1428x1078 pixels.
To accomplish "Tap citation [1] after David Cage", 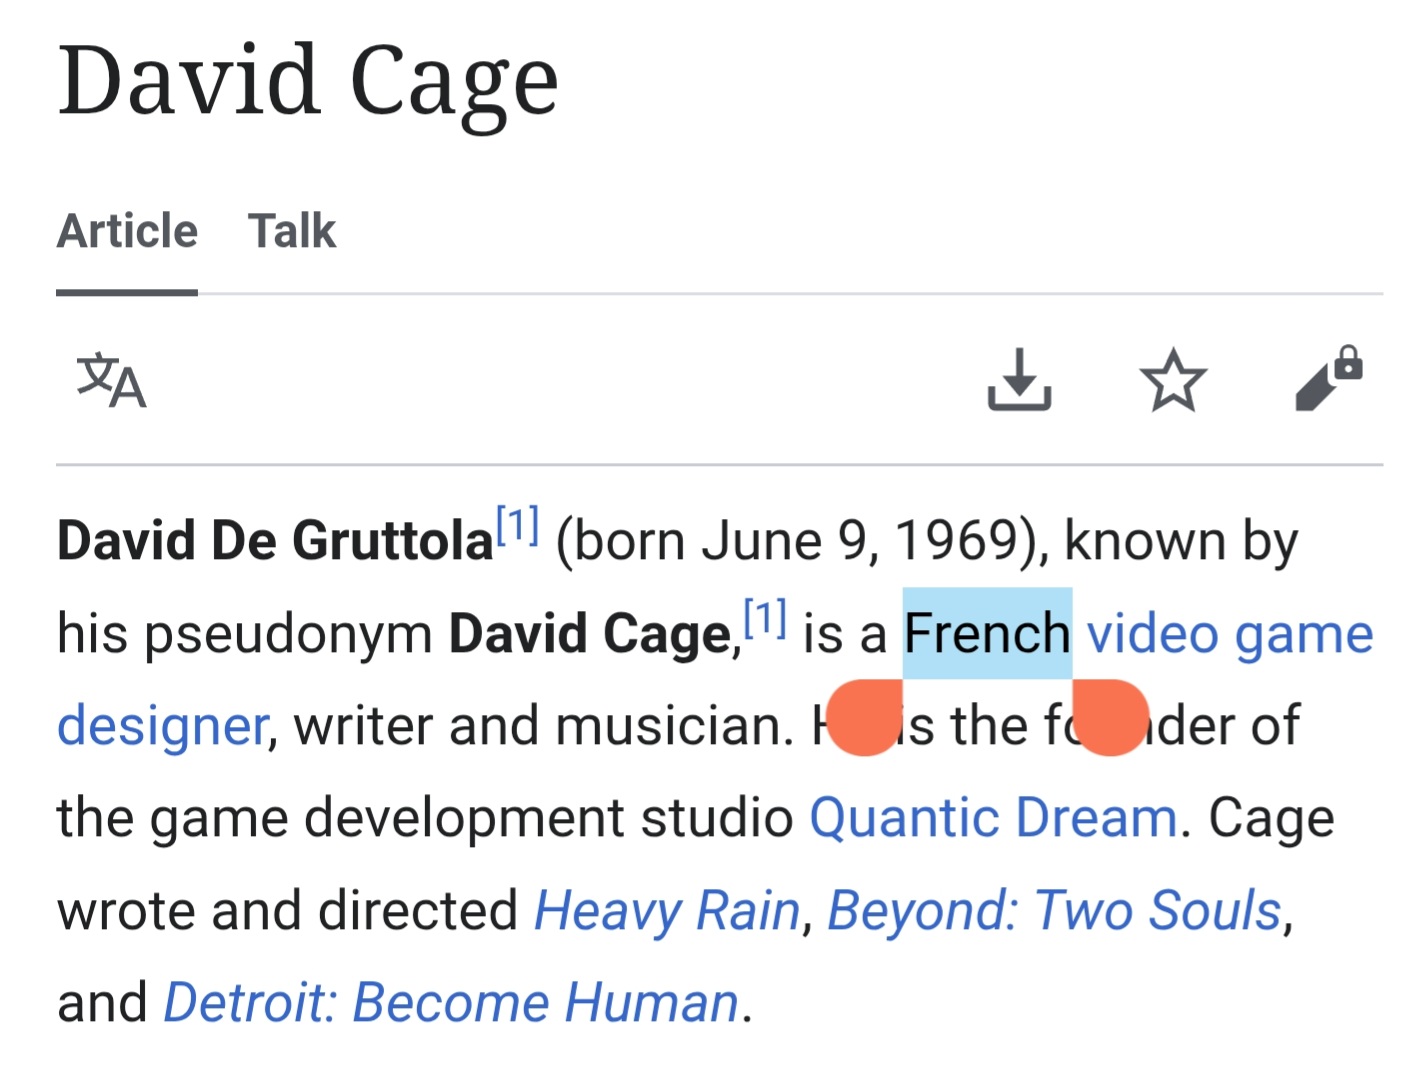I will 765,618.
